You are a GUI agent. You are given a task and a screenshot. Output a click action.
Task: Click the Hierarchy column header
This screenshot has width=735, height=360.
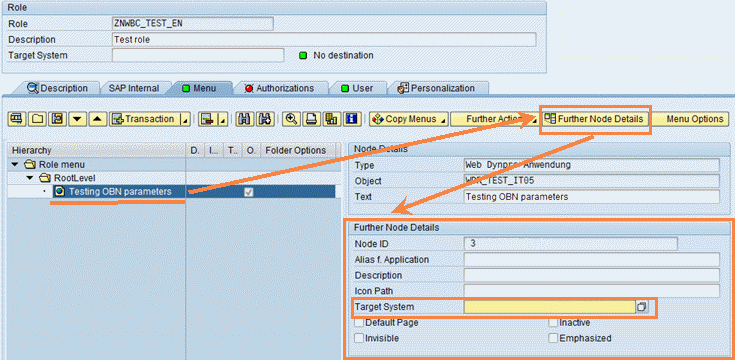tap(97, 150)
